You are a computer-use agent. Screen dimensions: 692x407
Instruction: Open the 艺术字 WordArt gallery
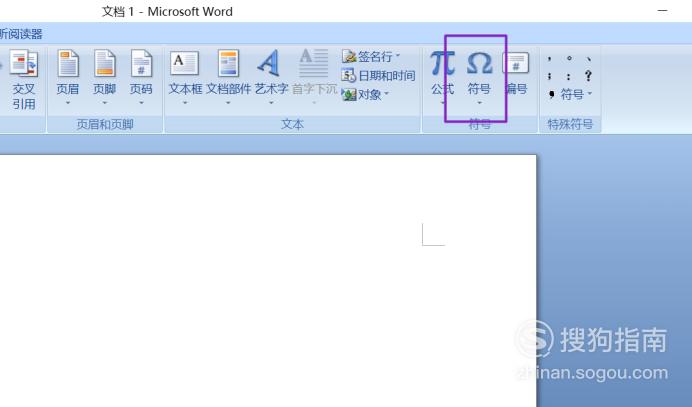coord(271,78)
